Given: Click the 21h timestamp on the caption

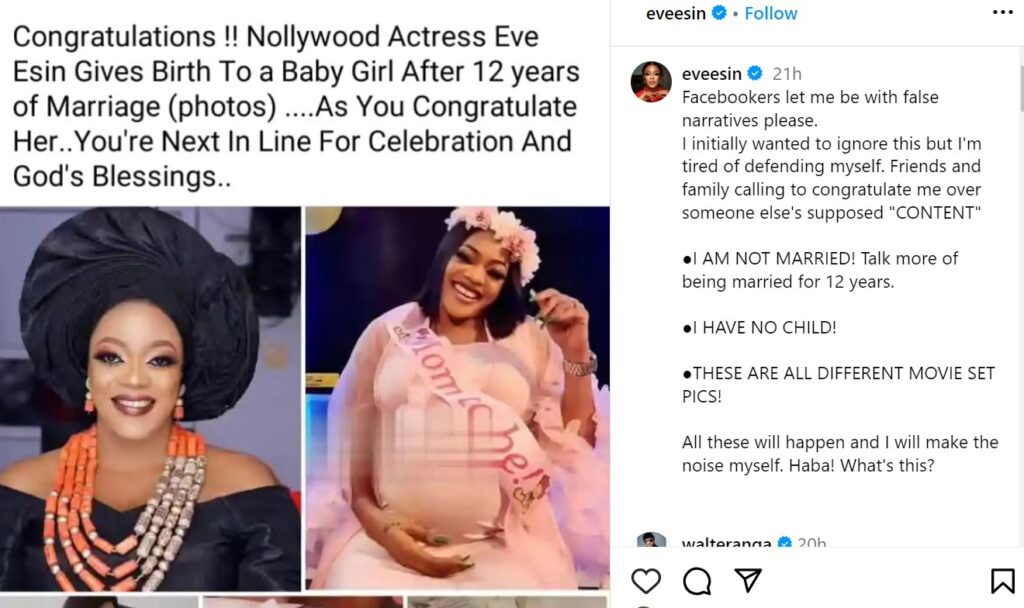Looking at the screenshot, I should [x=787, y=74].
